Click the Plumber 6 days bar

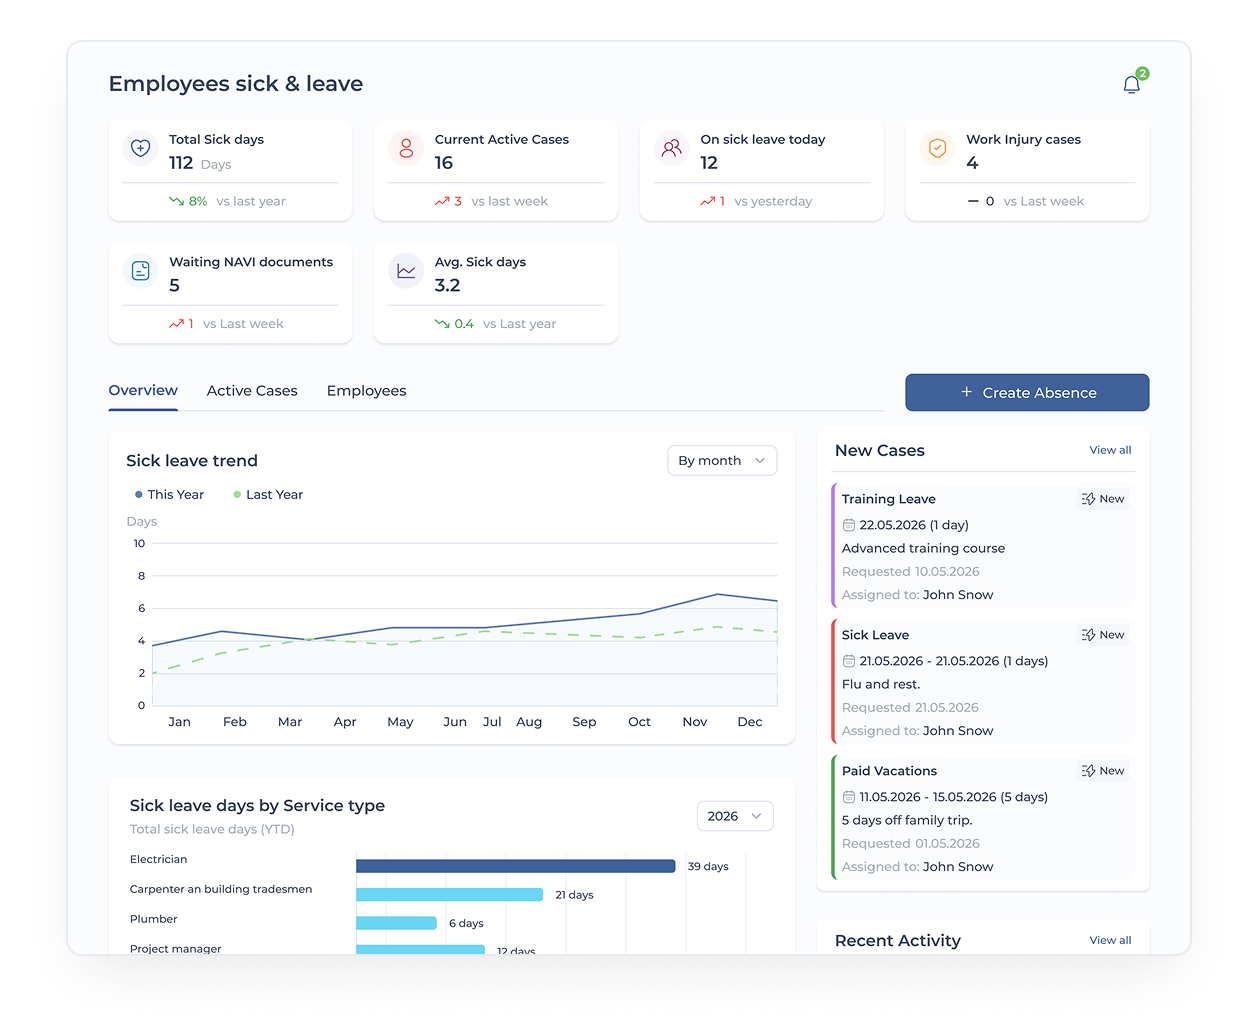tap(396, 923)
